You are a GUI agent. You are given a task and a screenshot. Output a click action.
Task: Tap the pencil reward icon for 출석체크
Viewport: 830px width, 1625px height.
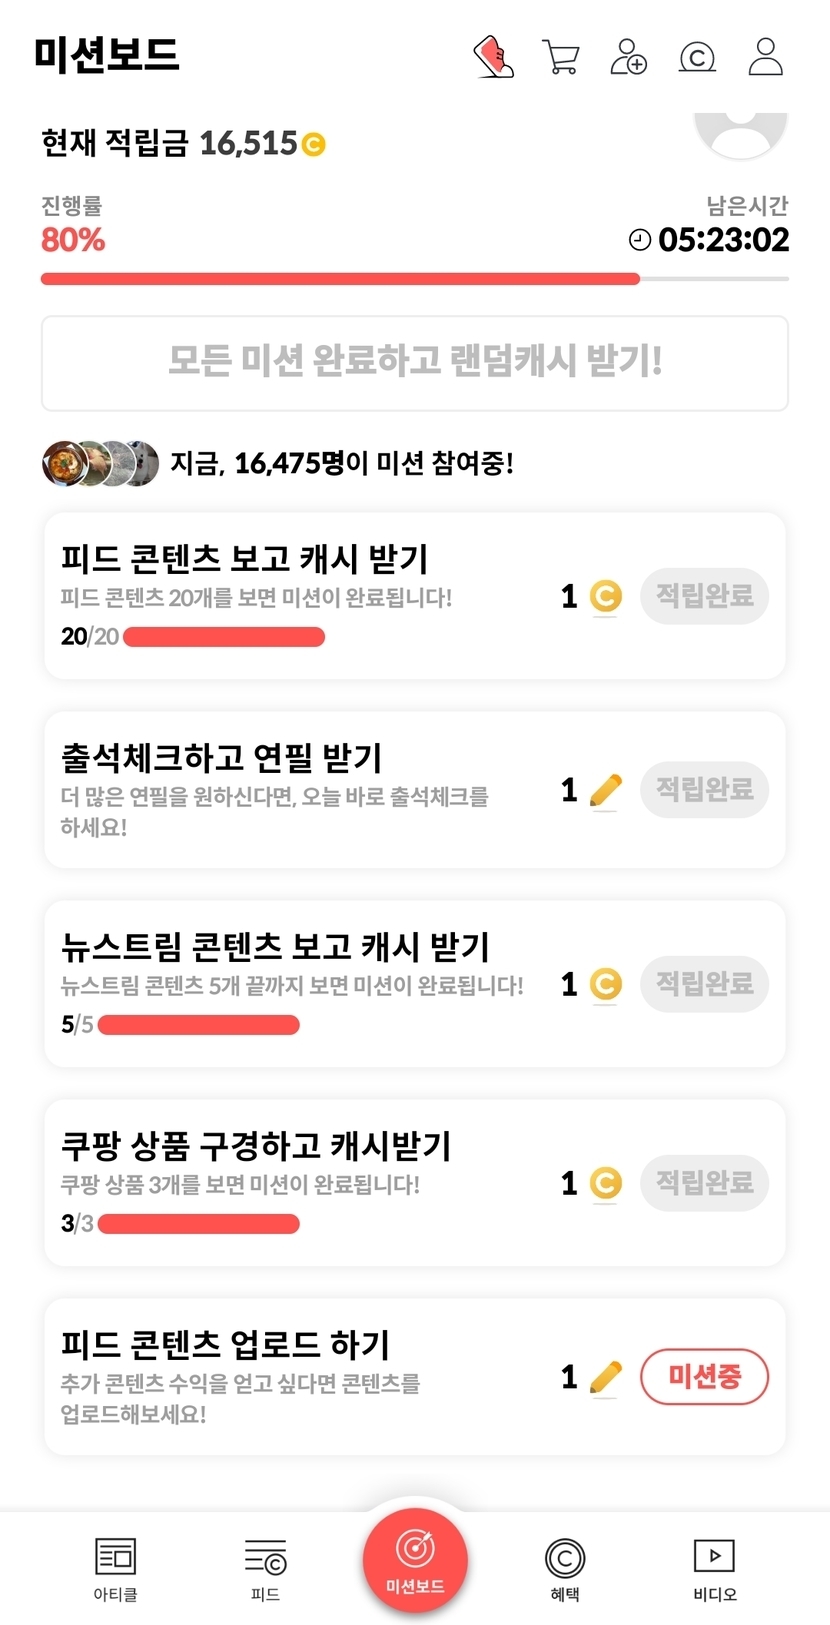tap(605, 790)
